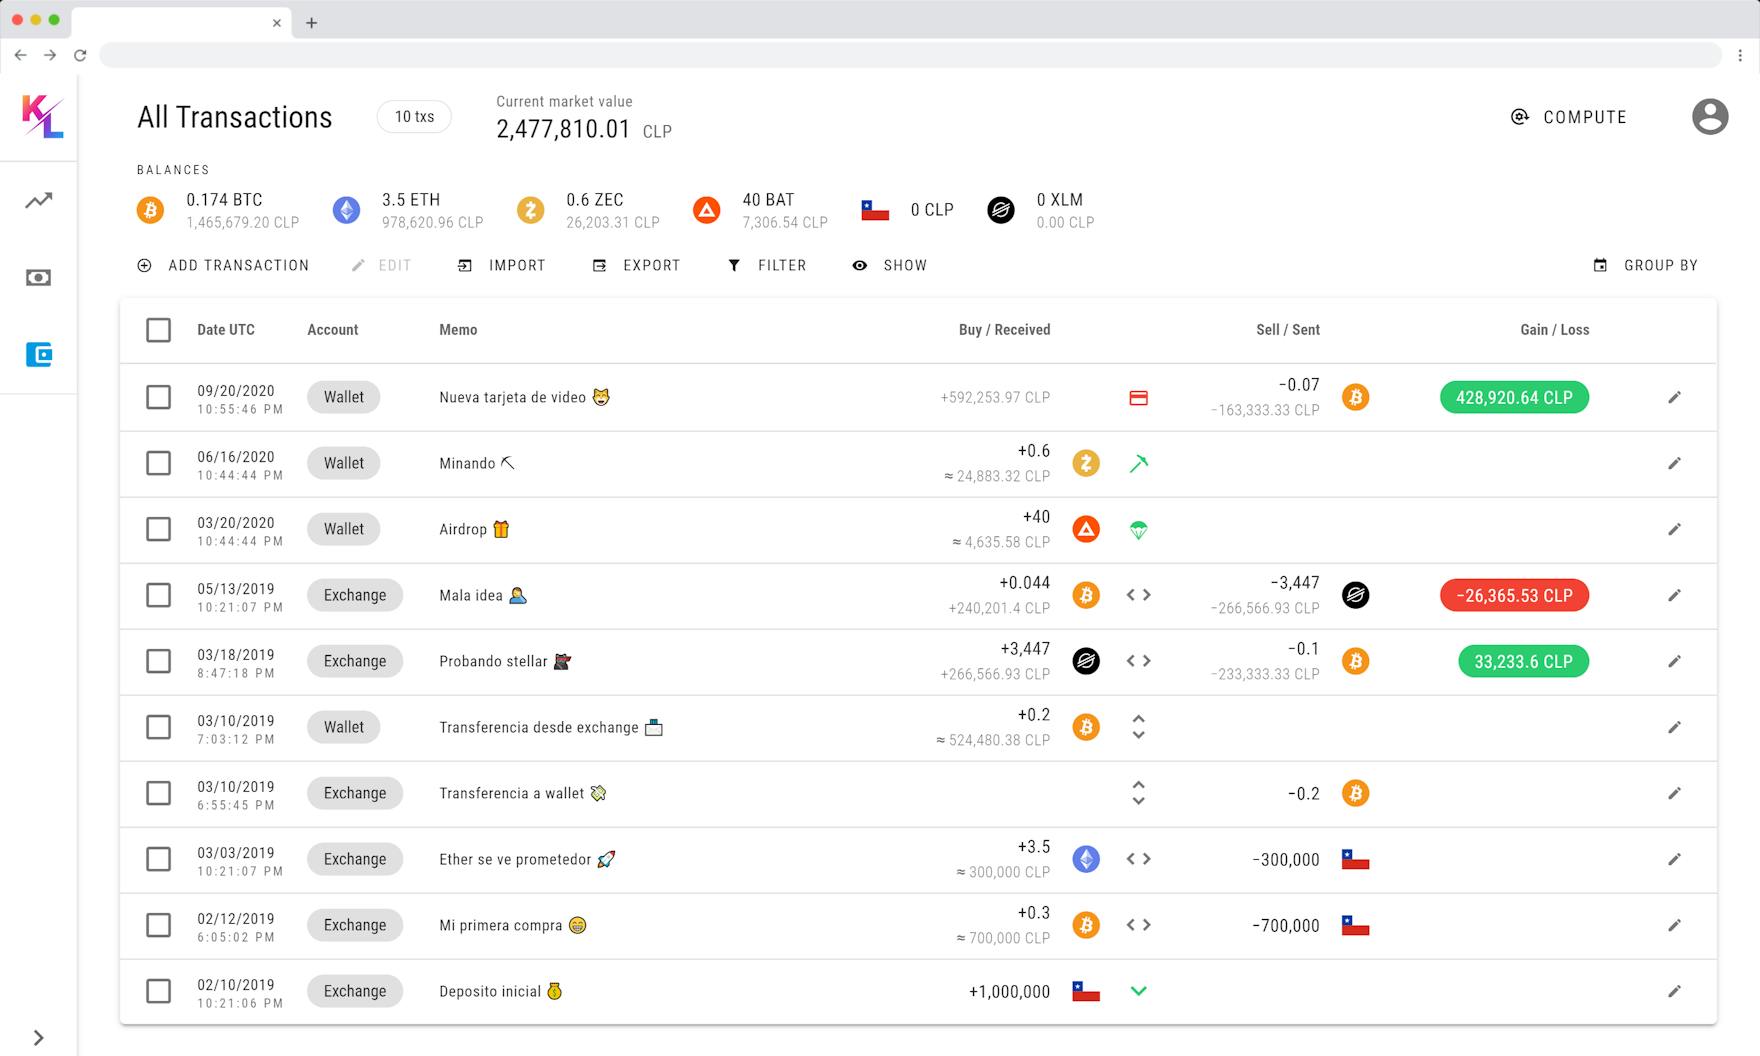Expand the left sidebar with chevron
This screenshot has width=1760, height=1056.
coord(39,1037)
